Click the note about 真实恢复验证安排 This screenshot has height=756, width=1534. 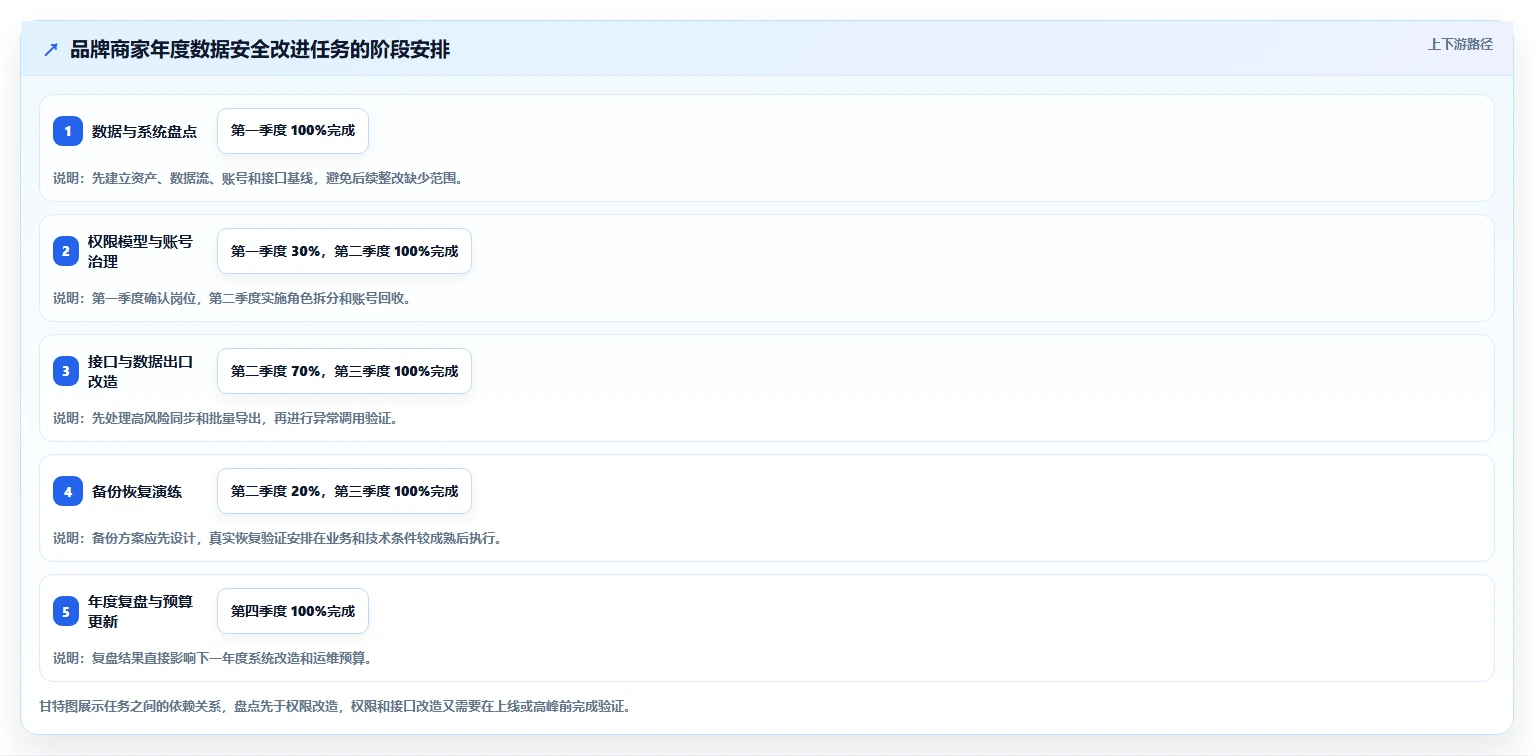(x=277, y=538)
